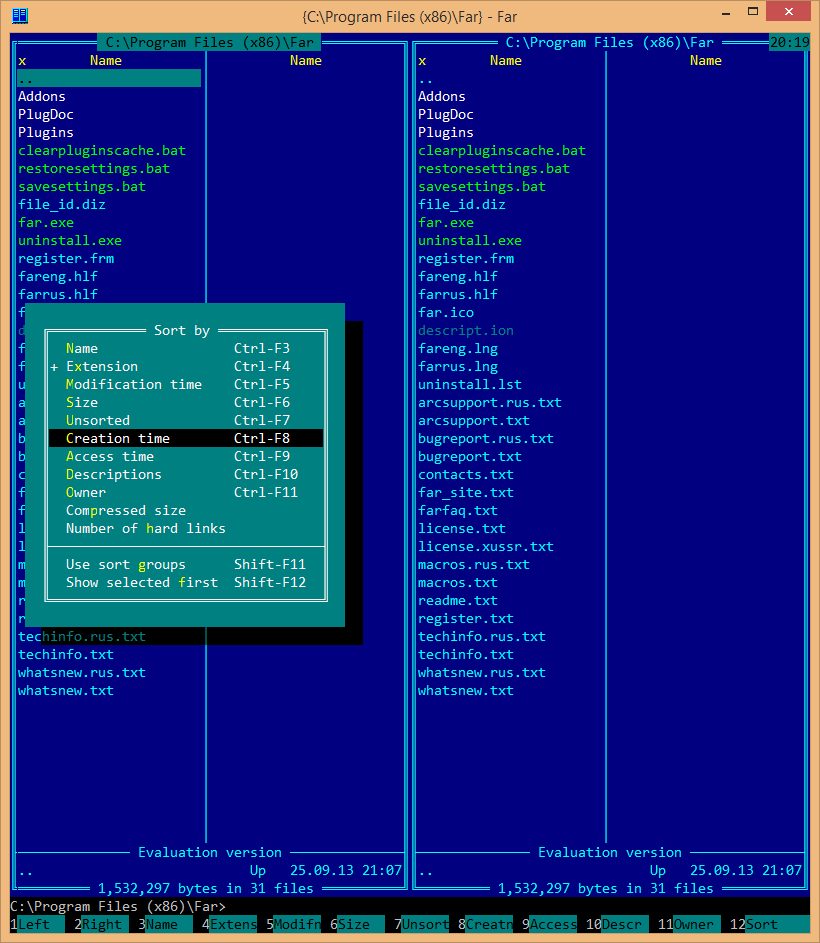Click 9Access key bar button

pyautogui.click(x=549, y=924)
